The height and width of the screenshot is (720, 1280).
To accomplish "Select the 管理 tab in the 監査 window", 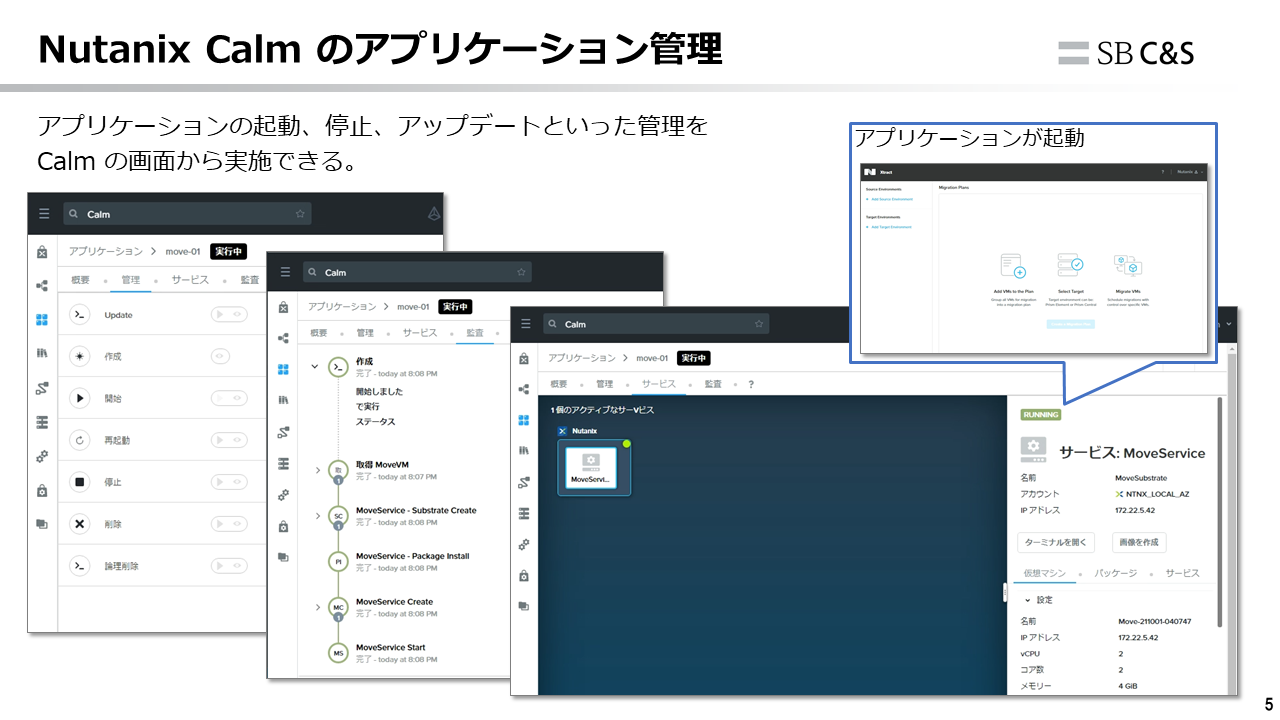I will point(365,332).
